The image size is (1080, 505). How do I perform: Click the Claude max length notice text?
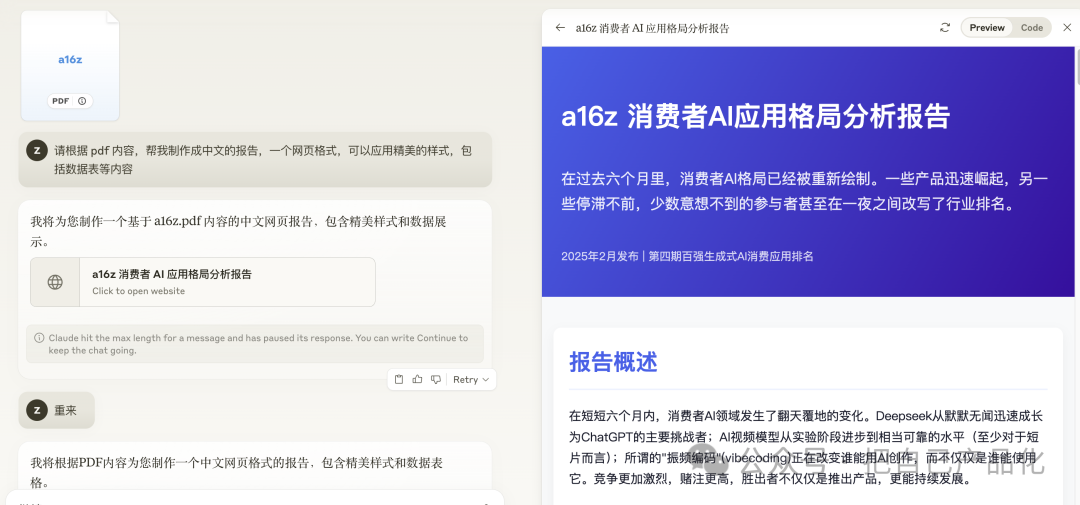(258, 344)
